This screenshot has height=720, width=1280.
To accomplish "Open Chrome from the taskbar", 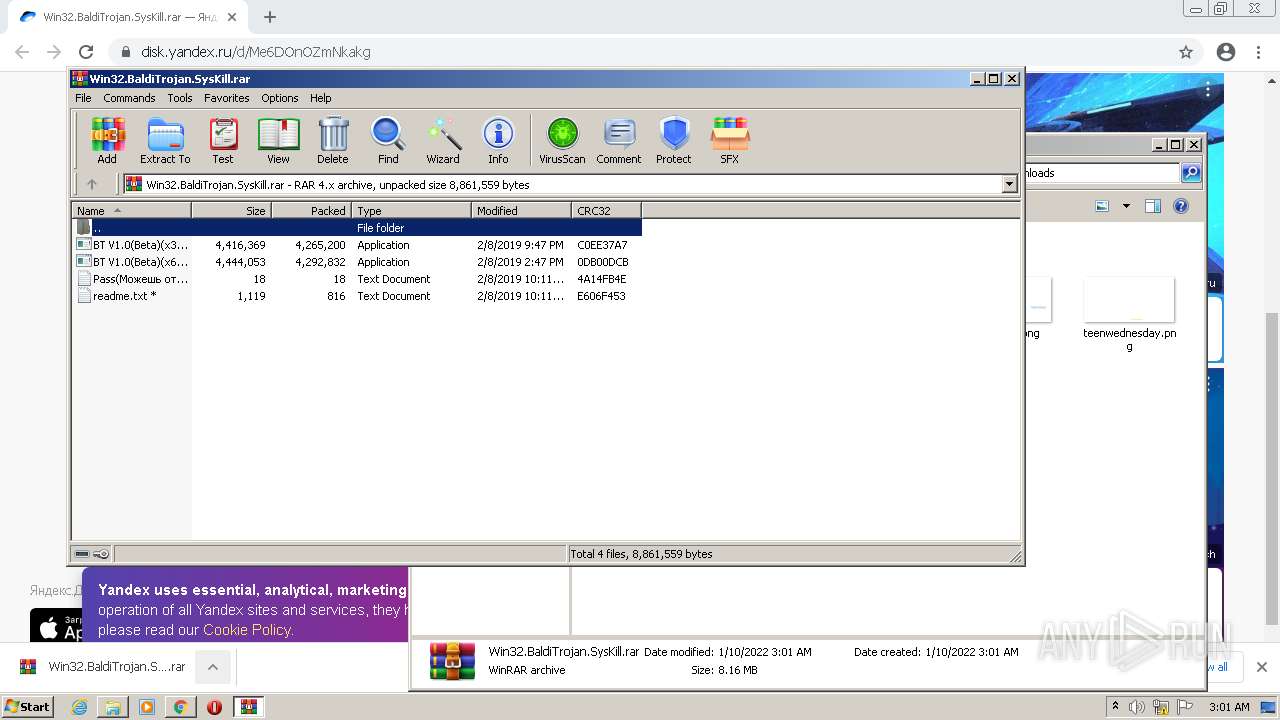I will 180,707.
